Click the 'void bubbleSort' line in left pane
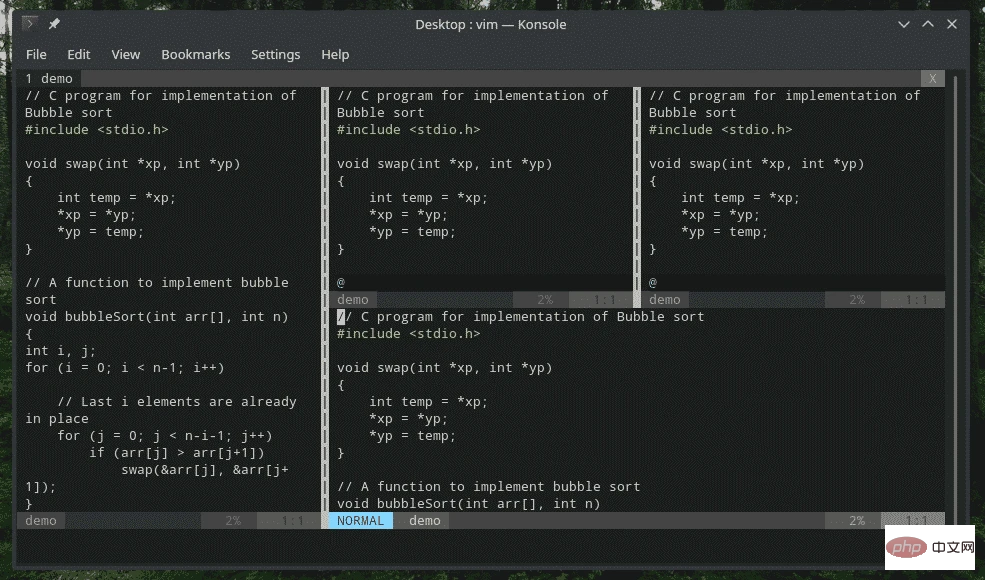 coord(156,317)
